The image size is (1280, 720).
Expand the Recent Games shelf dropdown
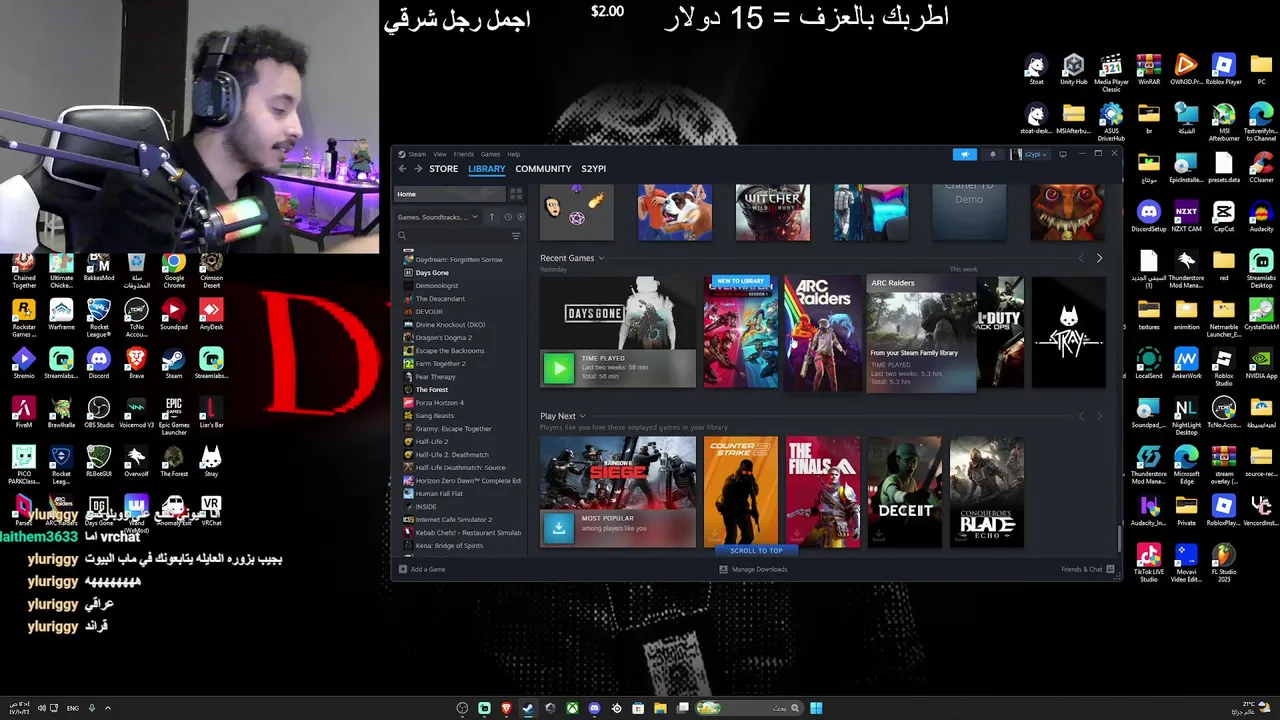coord(601,258)
